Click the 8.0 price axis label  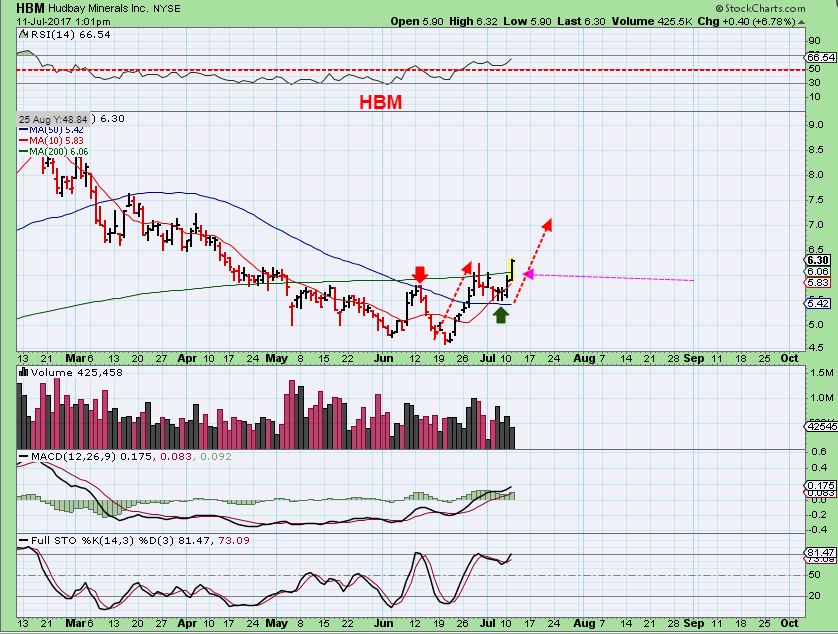816,174
